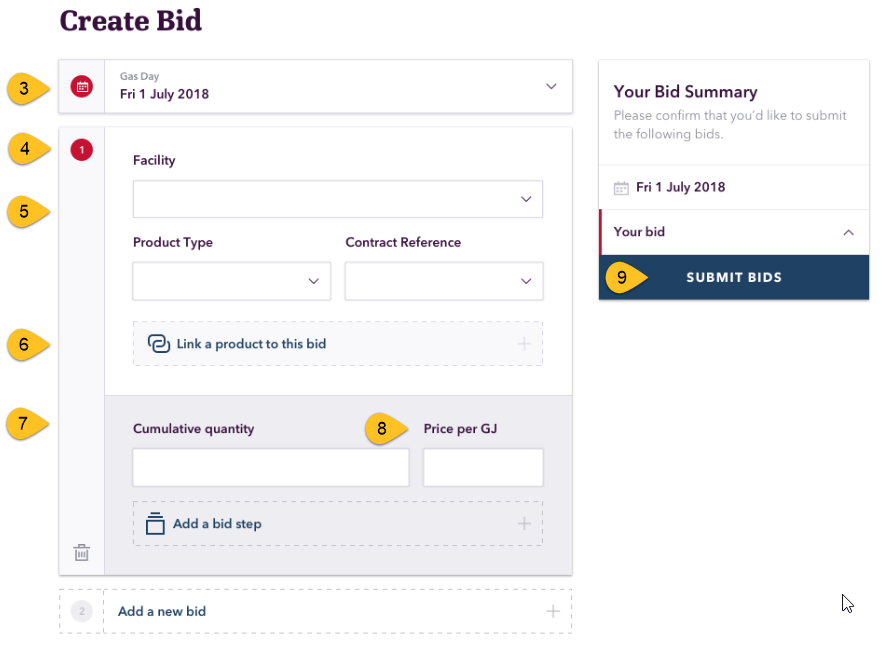This screenshot has height=654, width=891.
Task: Open the Facility dropdown
Action: (x=338, y=199)
